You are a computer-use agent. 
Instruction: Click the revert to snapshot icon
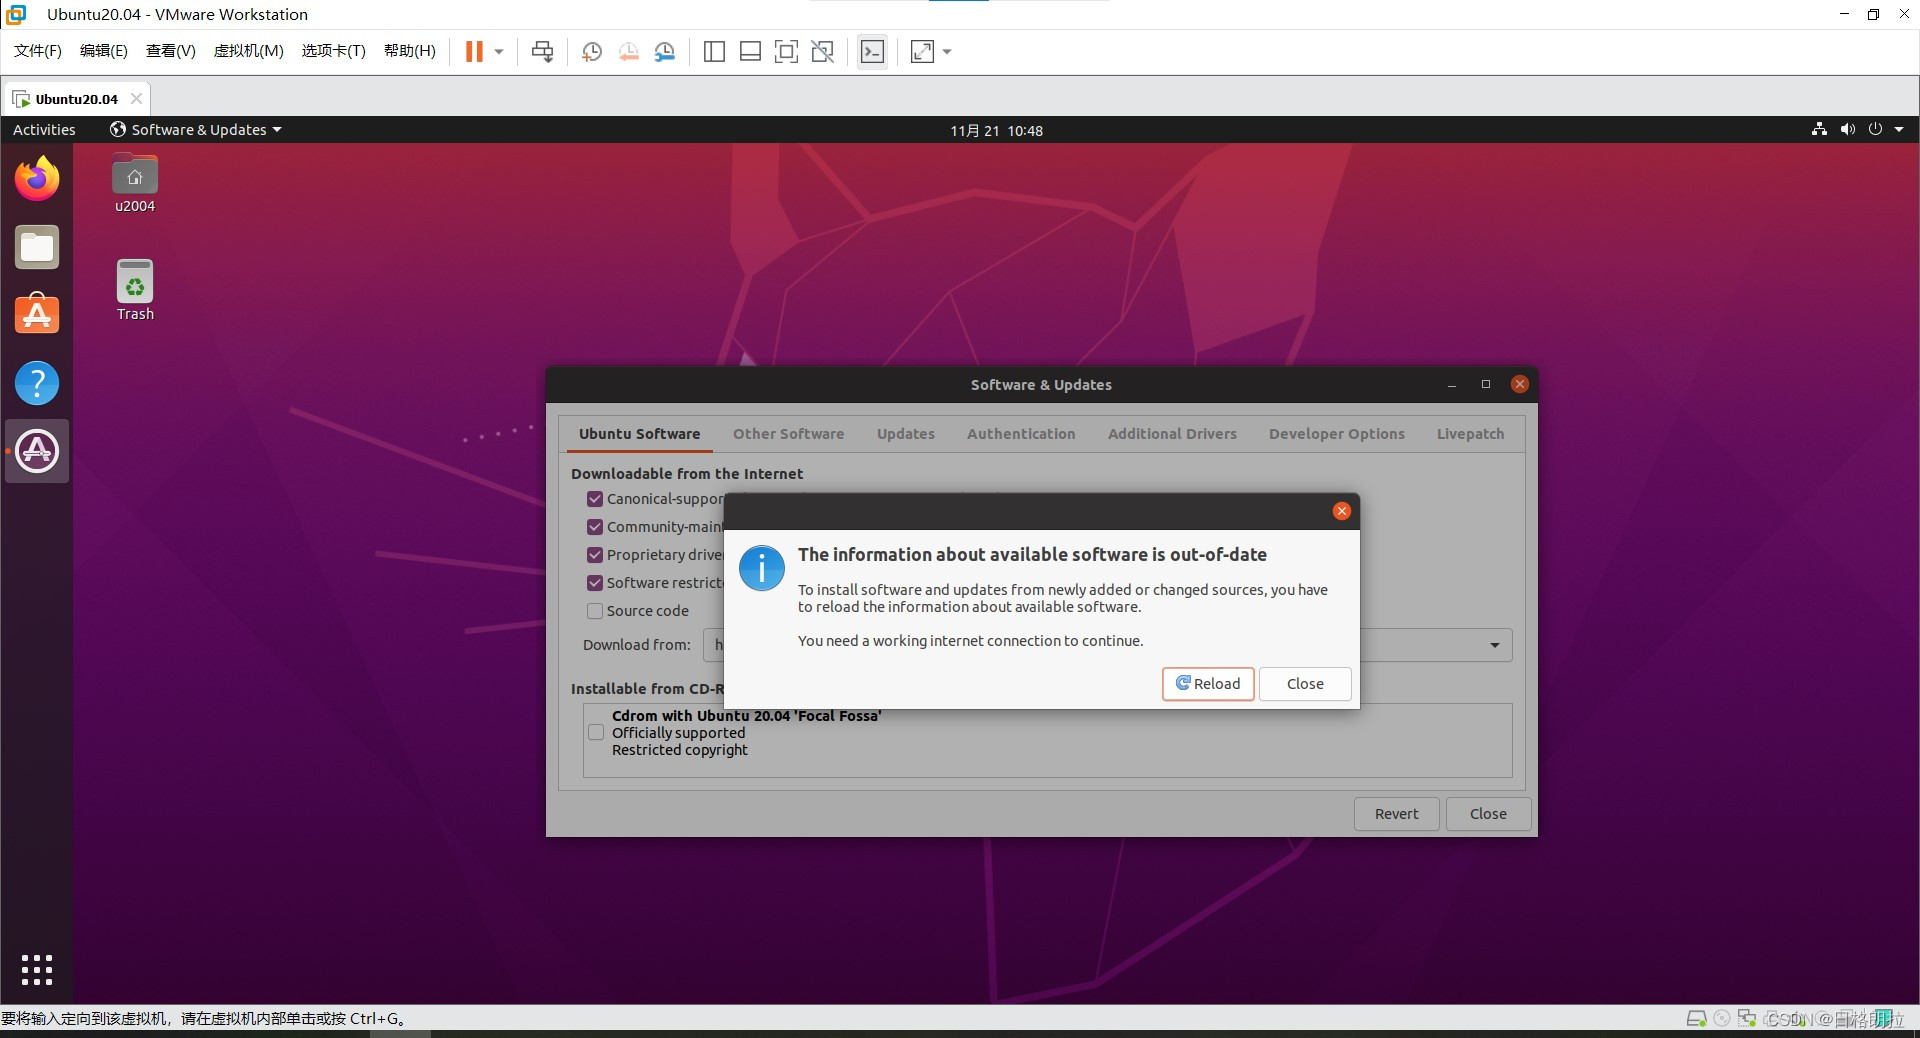628,51
